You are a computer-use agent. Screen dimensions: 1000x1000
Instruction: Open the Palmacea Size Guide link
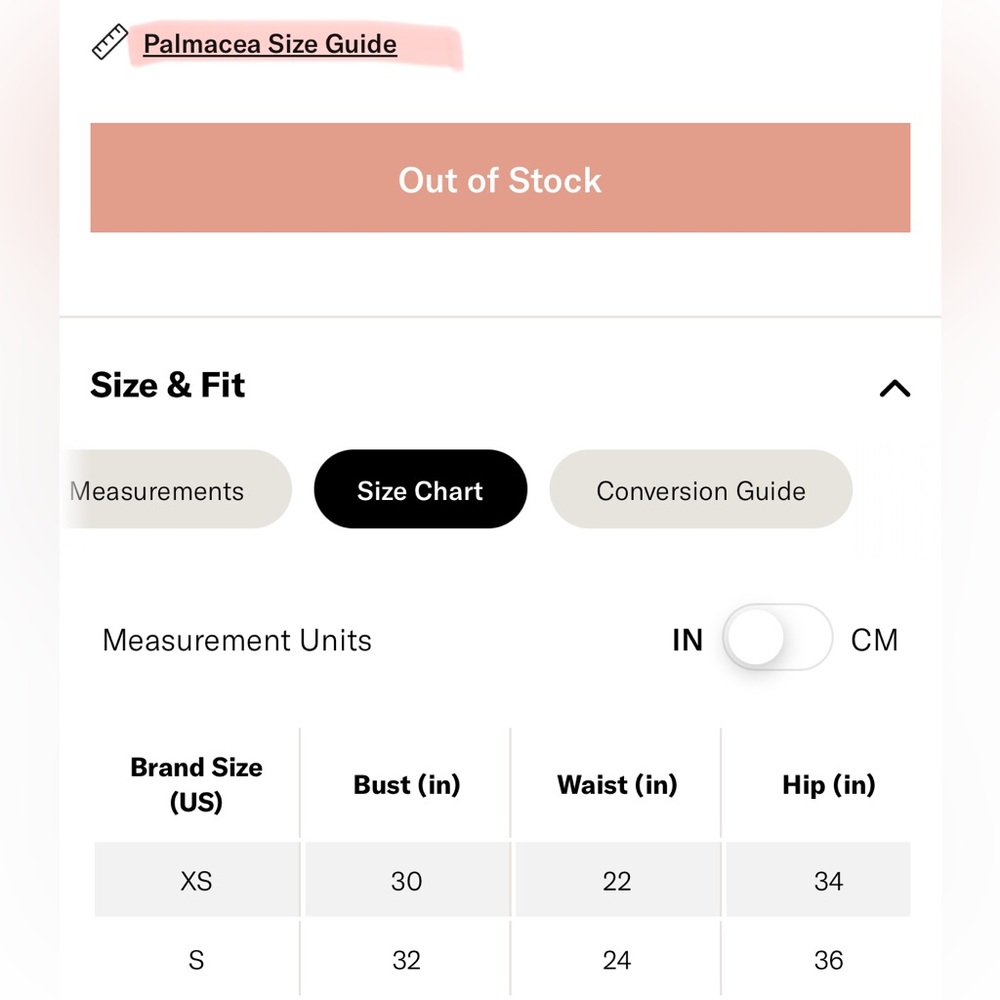click(x=270, y=44)
